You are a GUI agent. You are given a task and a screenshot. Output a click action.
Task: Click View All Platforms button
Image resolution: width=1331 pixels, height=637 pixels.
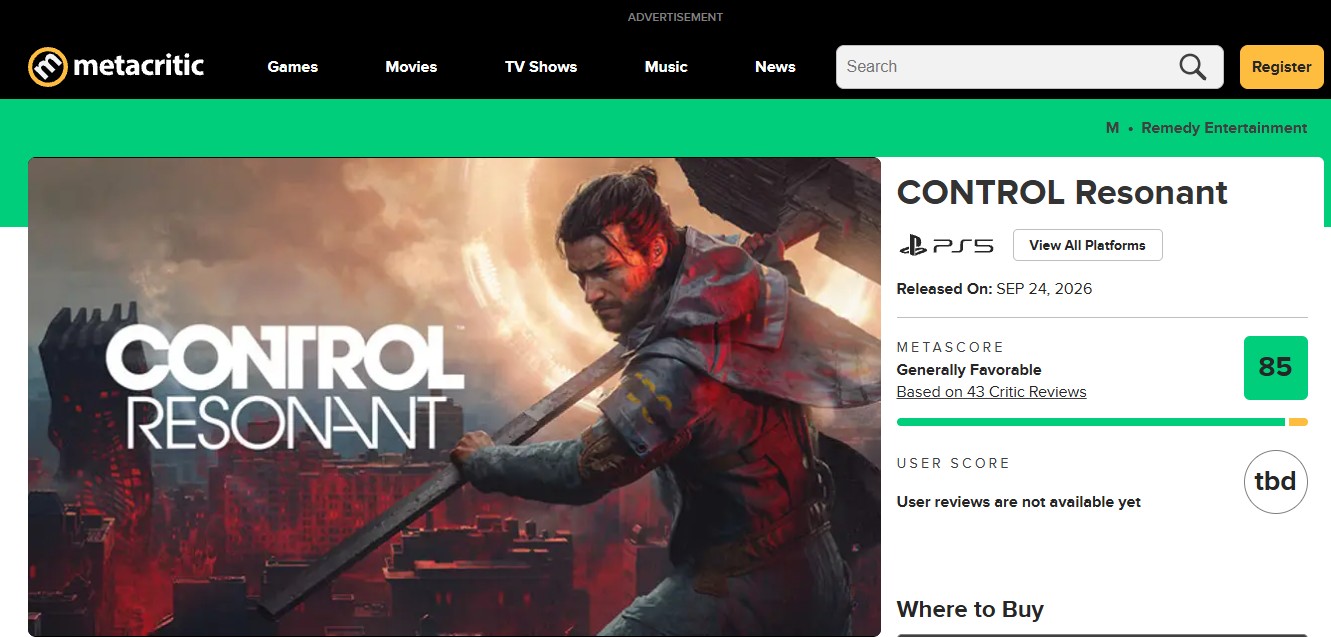(1087, 245)
